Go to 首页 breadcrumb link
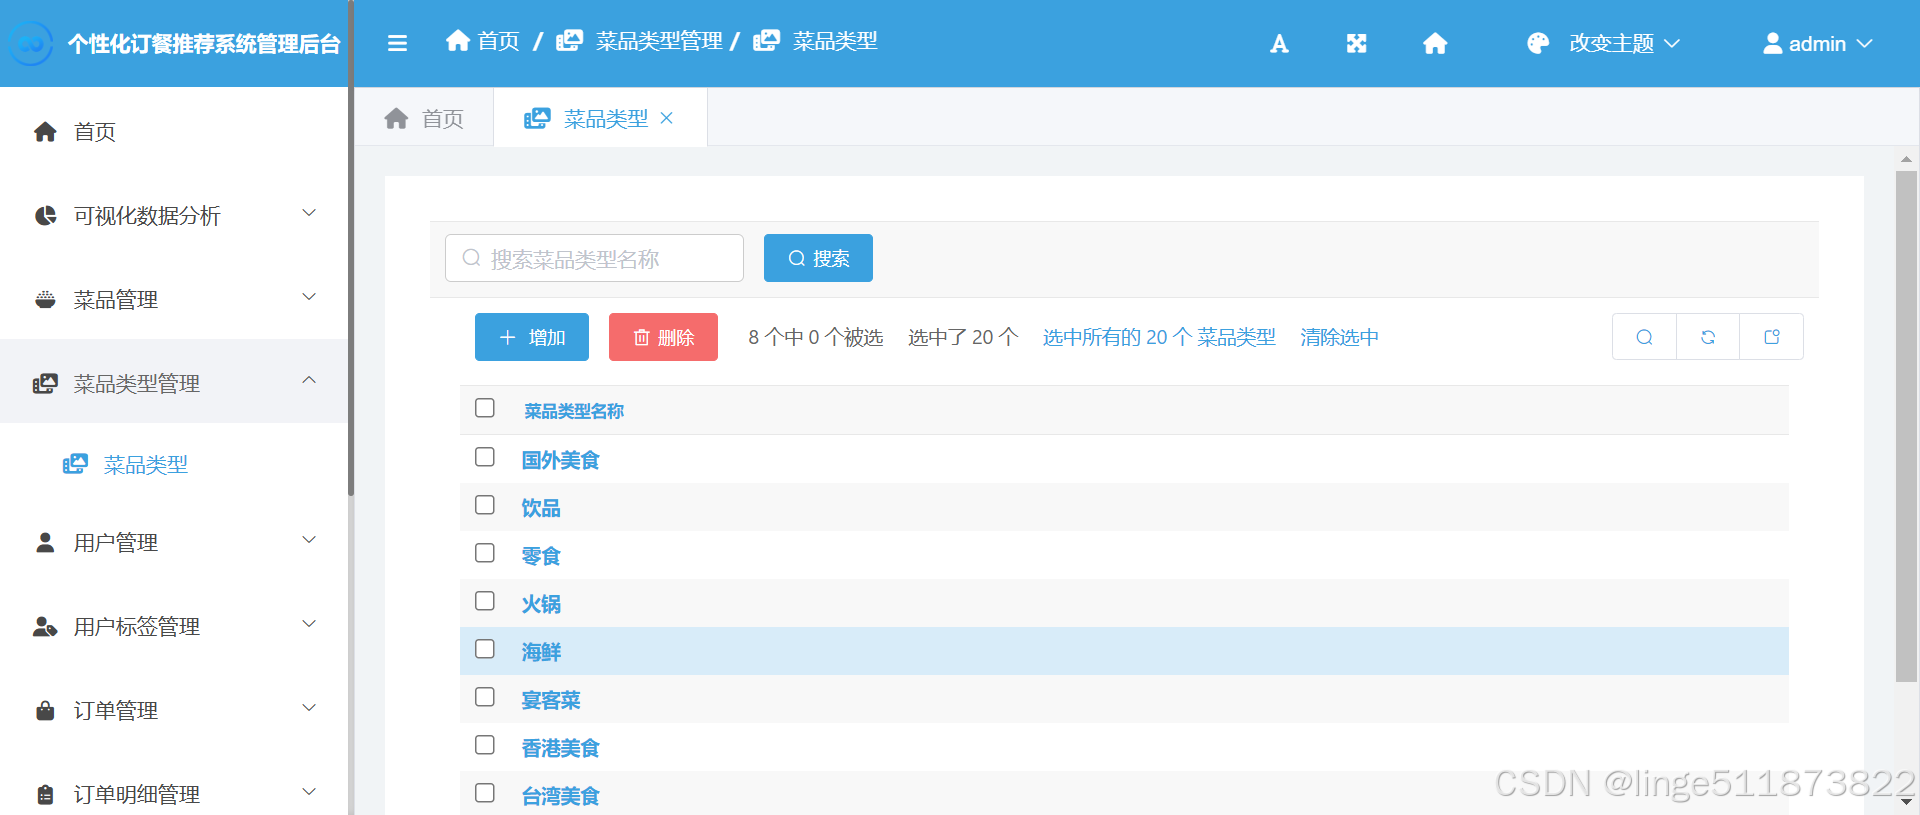This screenshot has height=815, width=1920. click(483, 40)
